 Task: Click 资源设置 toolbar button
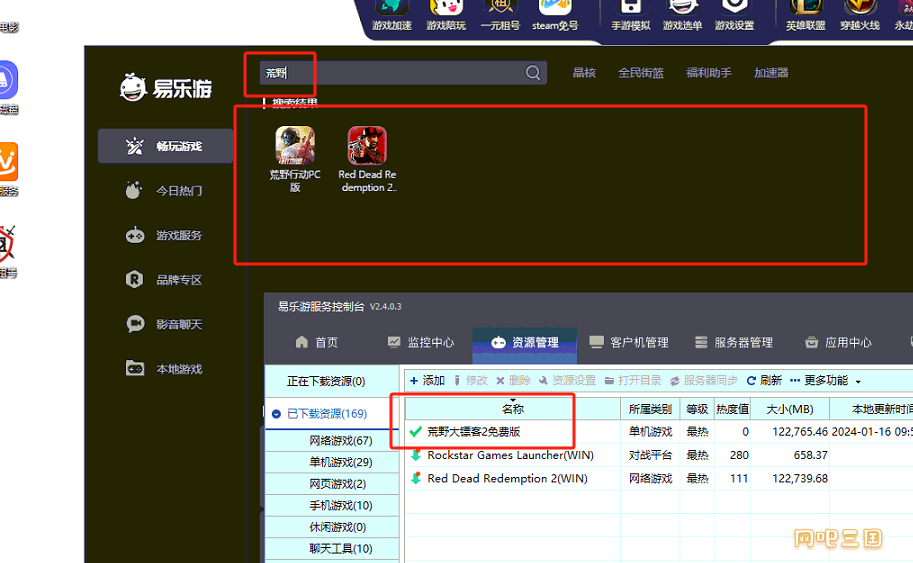[x=567, y=381]
